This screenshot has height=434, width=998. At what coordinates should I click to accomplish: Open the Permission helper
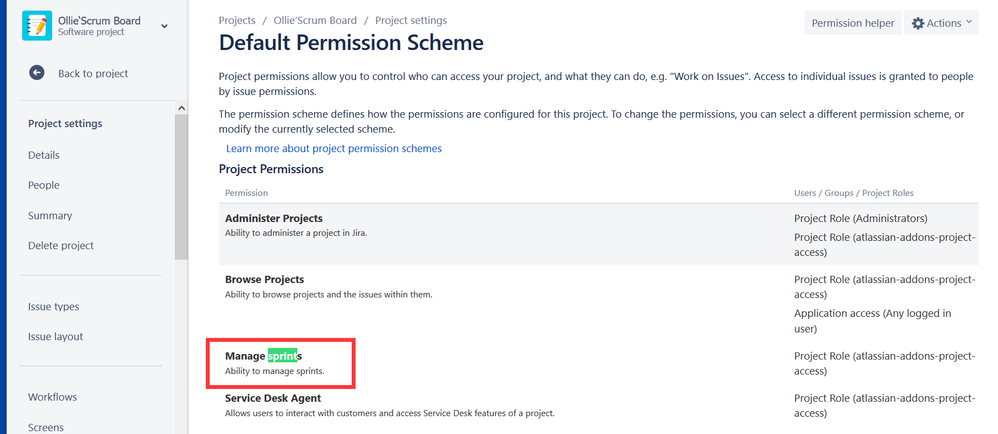pos(852,23)
